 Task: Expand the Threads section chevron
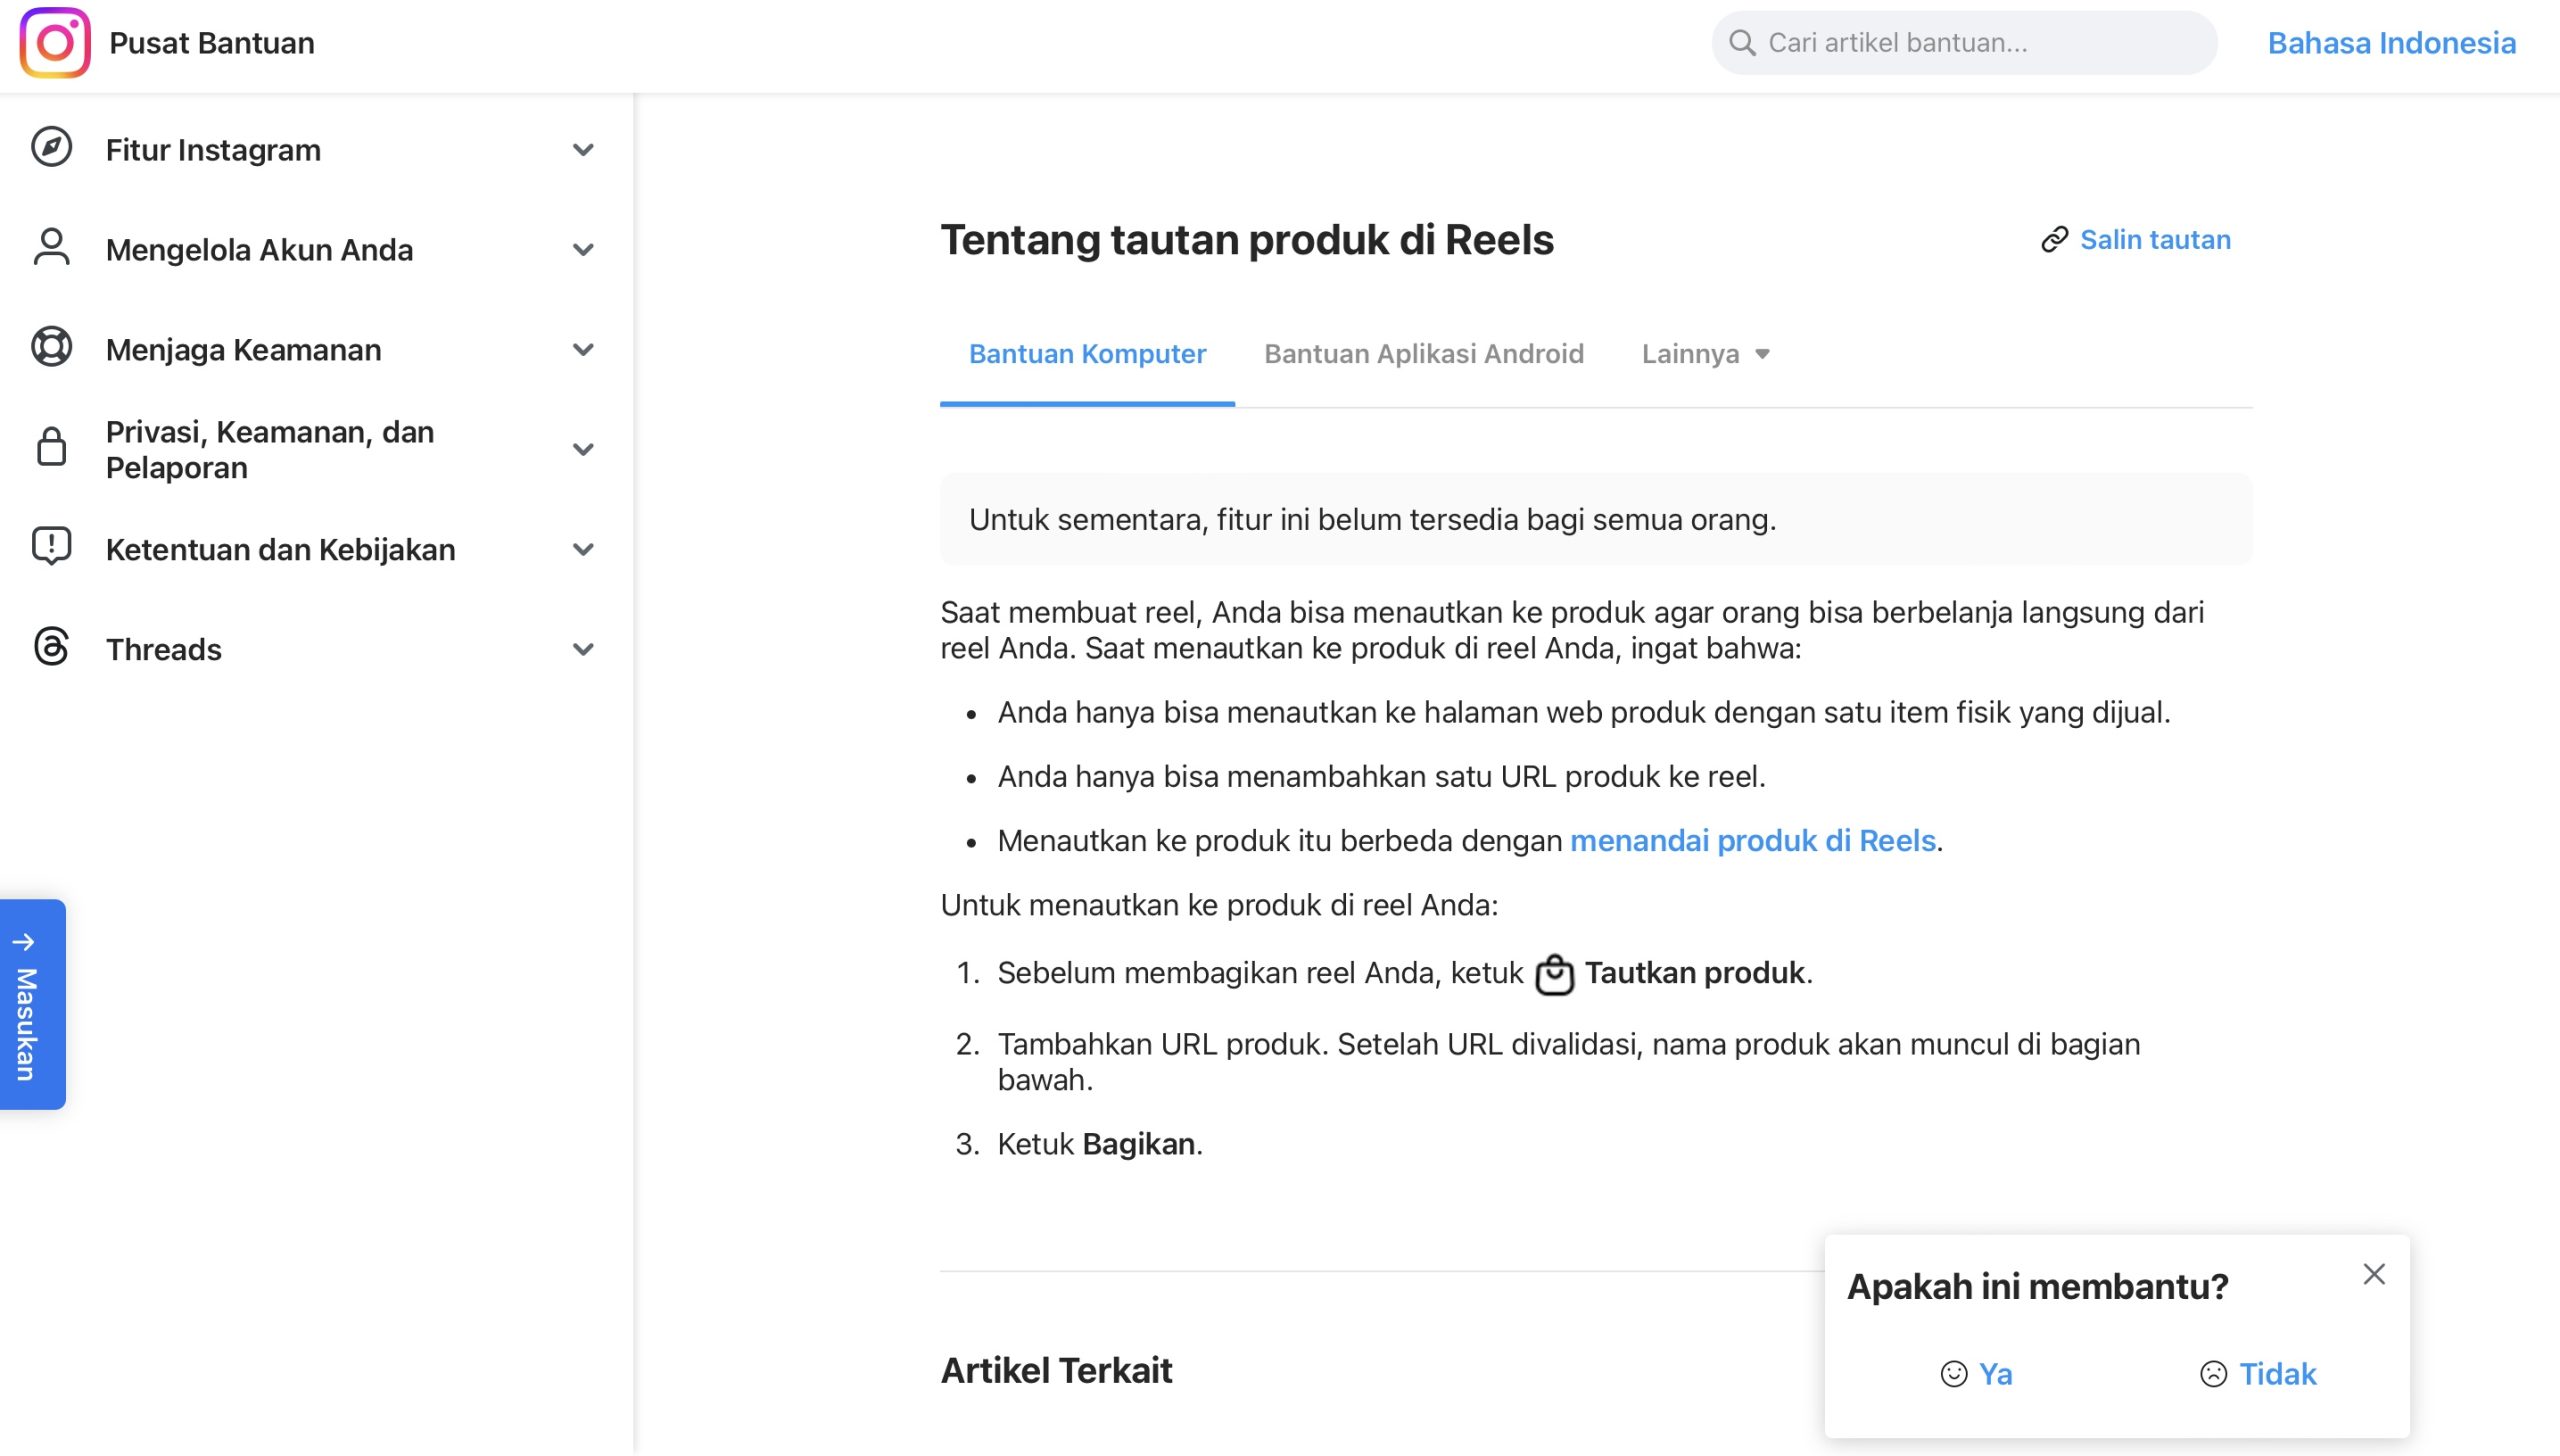[583, 649]
